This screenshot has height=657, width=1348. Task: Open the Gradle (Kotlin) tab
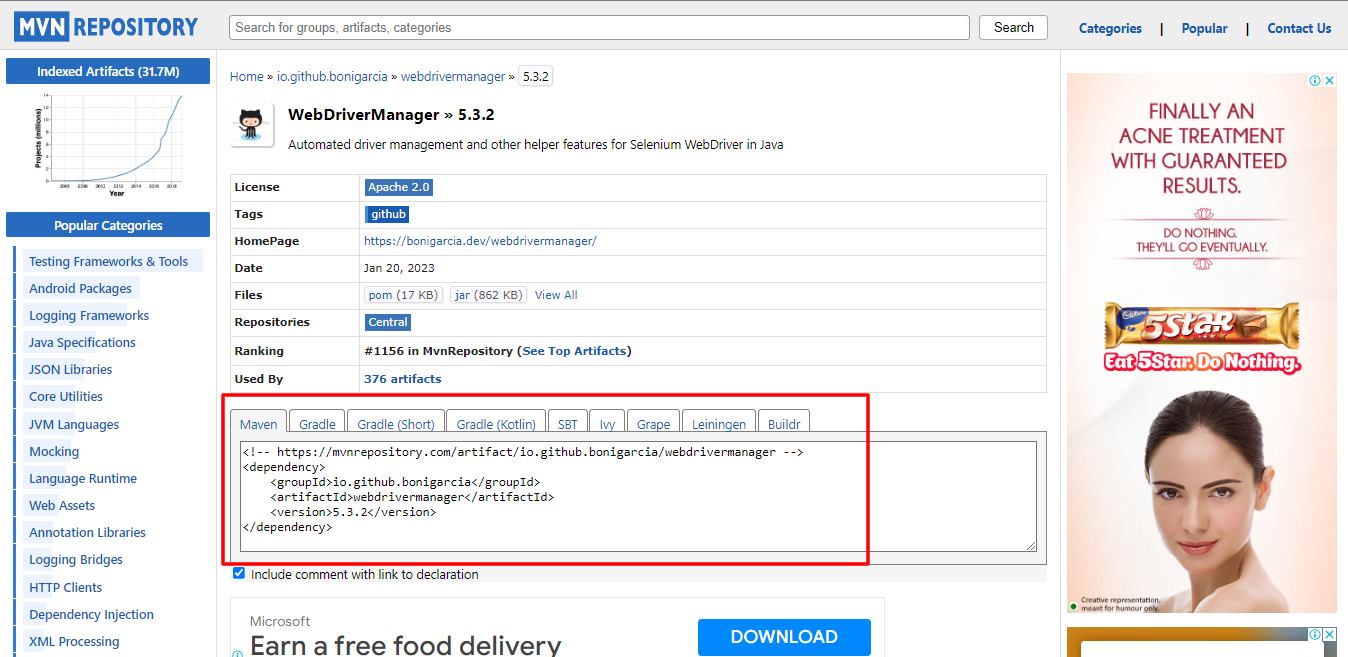496,424
